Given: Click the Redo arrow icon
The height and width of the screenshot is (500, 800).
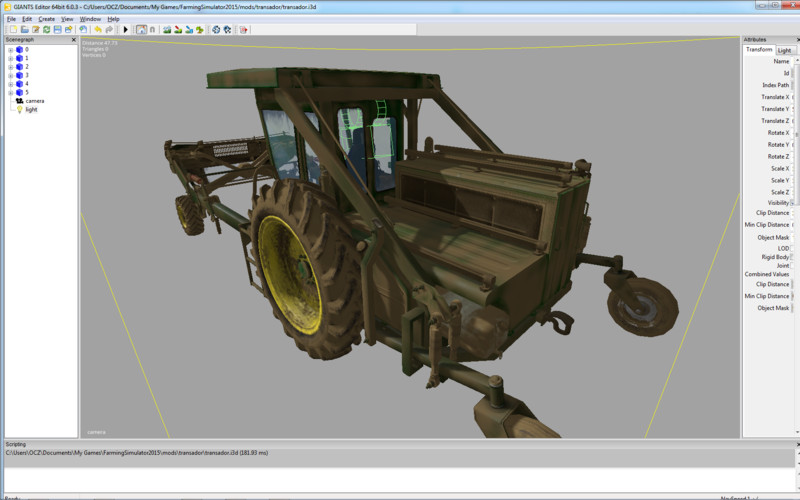Looking at the screenshot, I should tap(108, 29).
